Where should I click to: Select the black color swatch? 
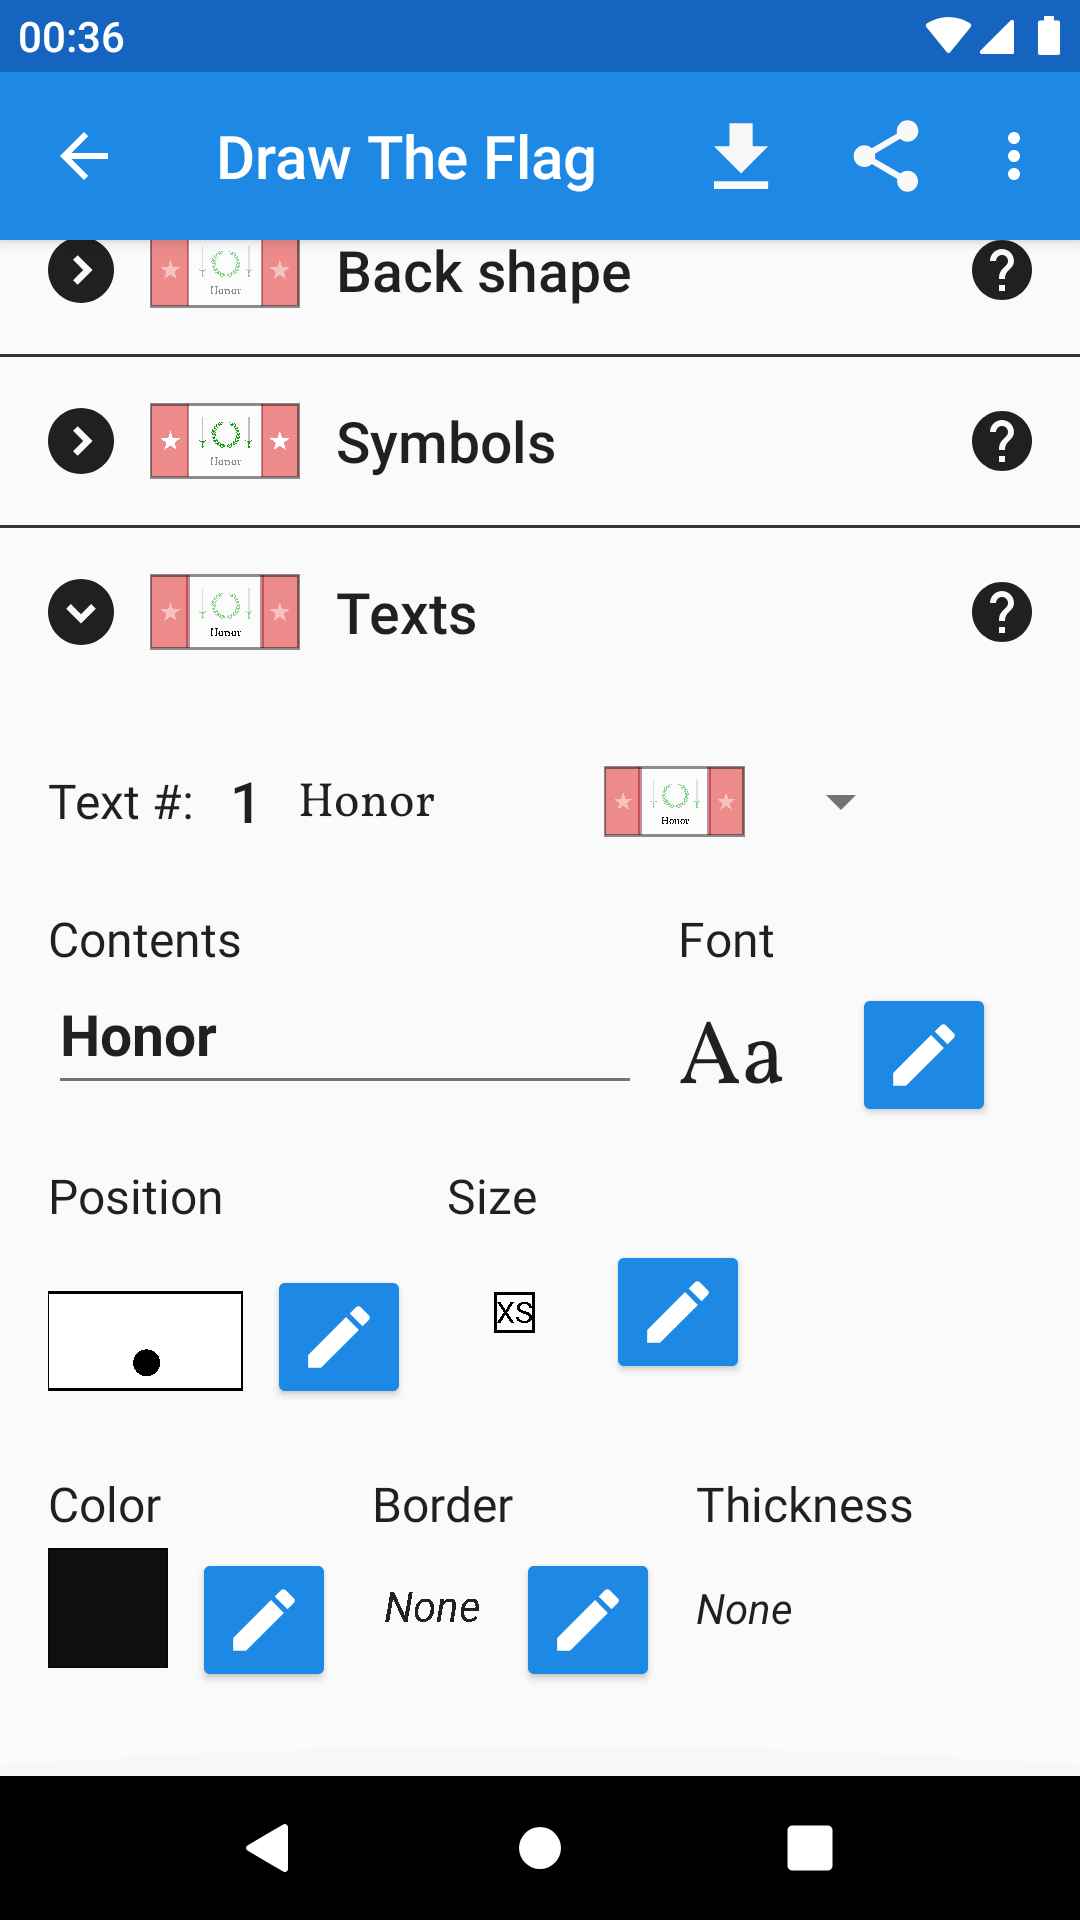click(108, 1608)
